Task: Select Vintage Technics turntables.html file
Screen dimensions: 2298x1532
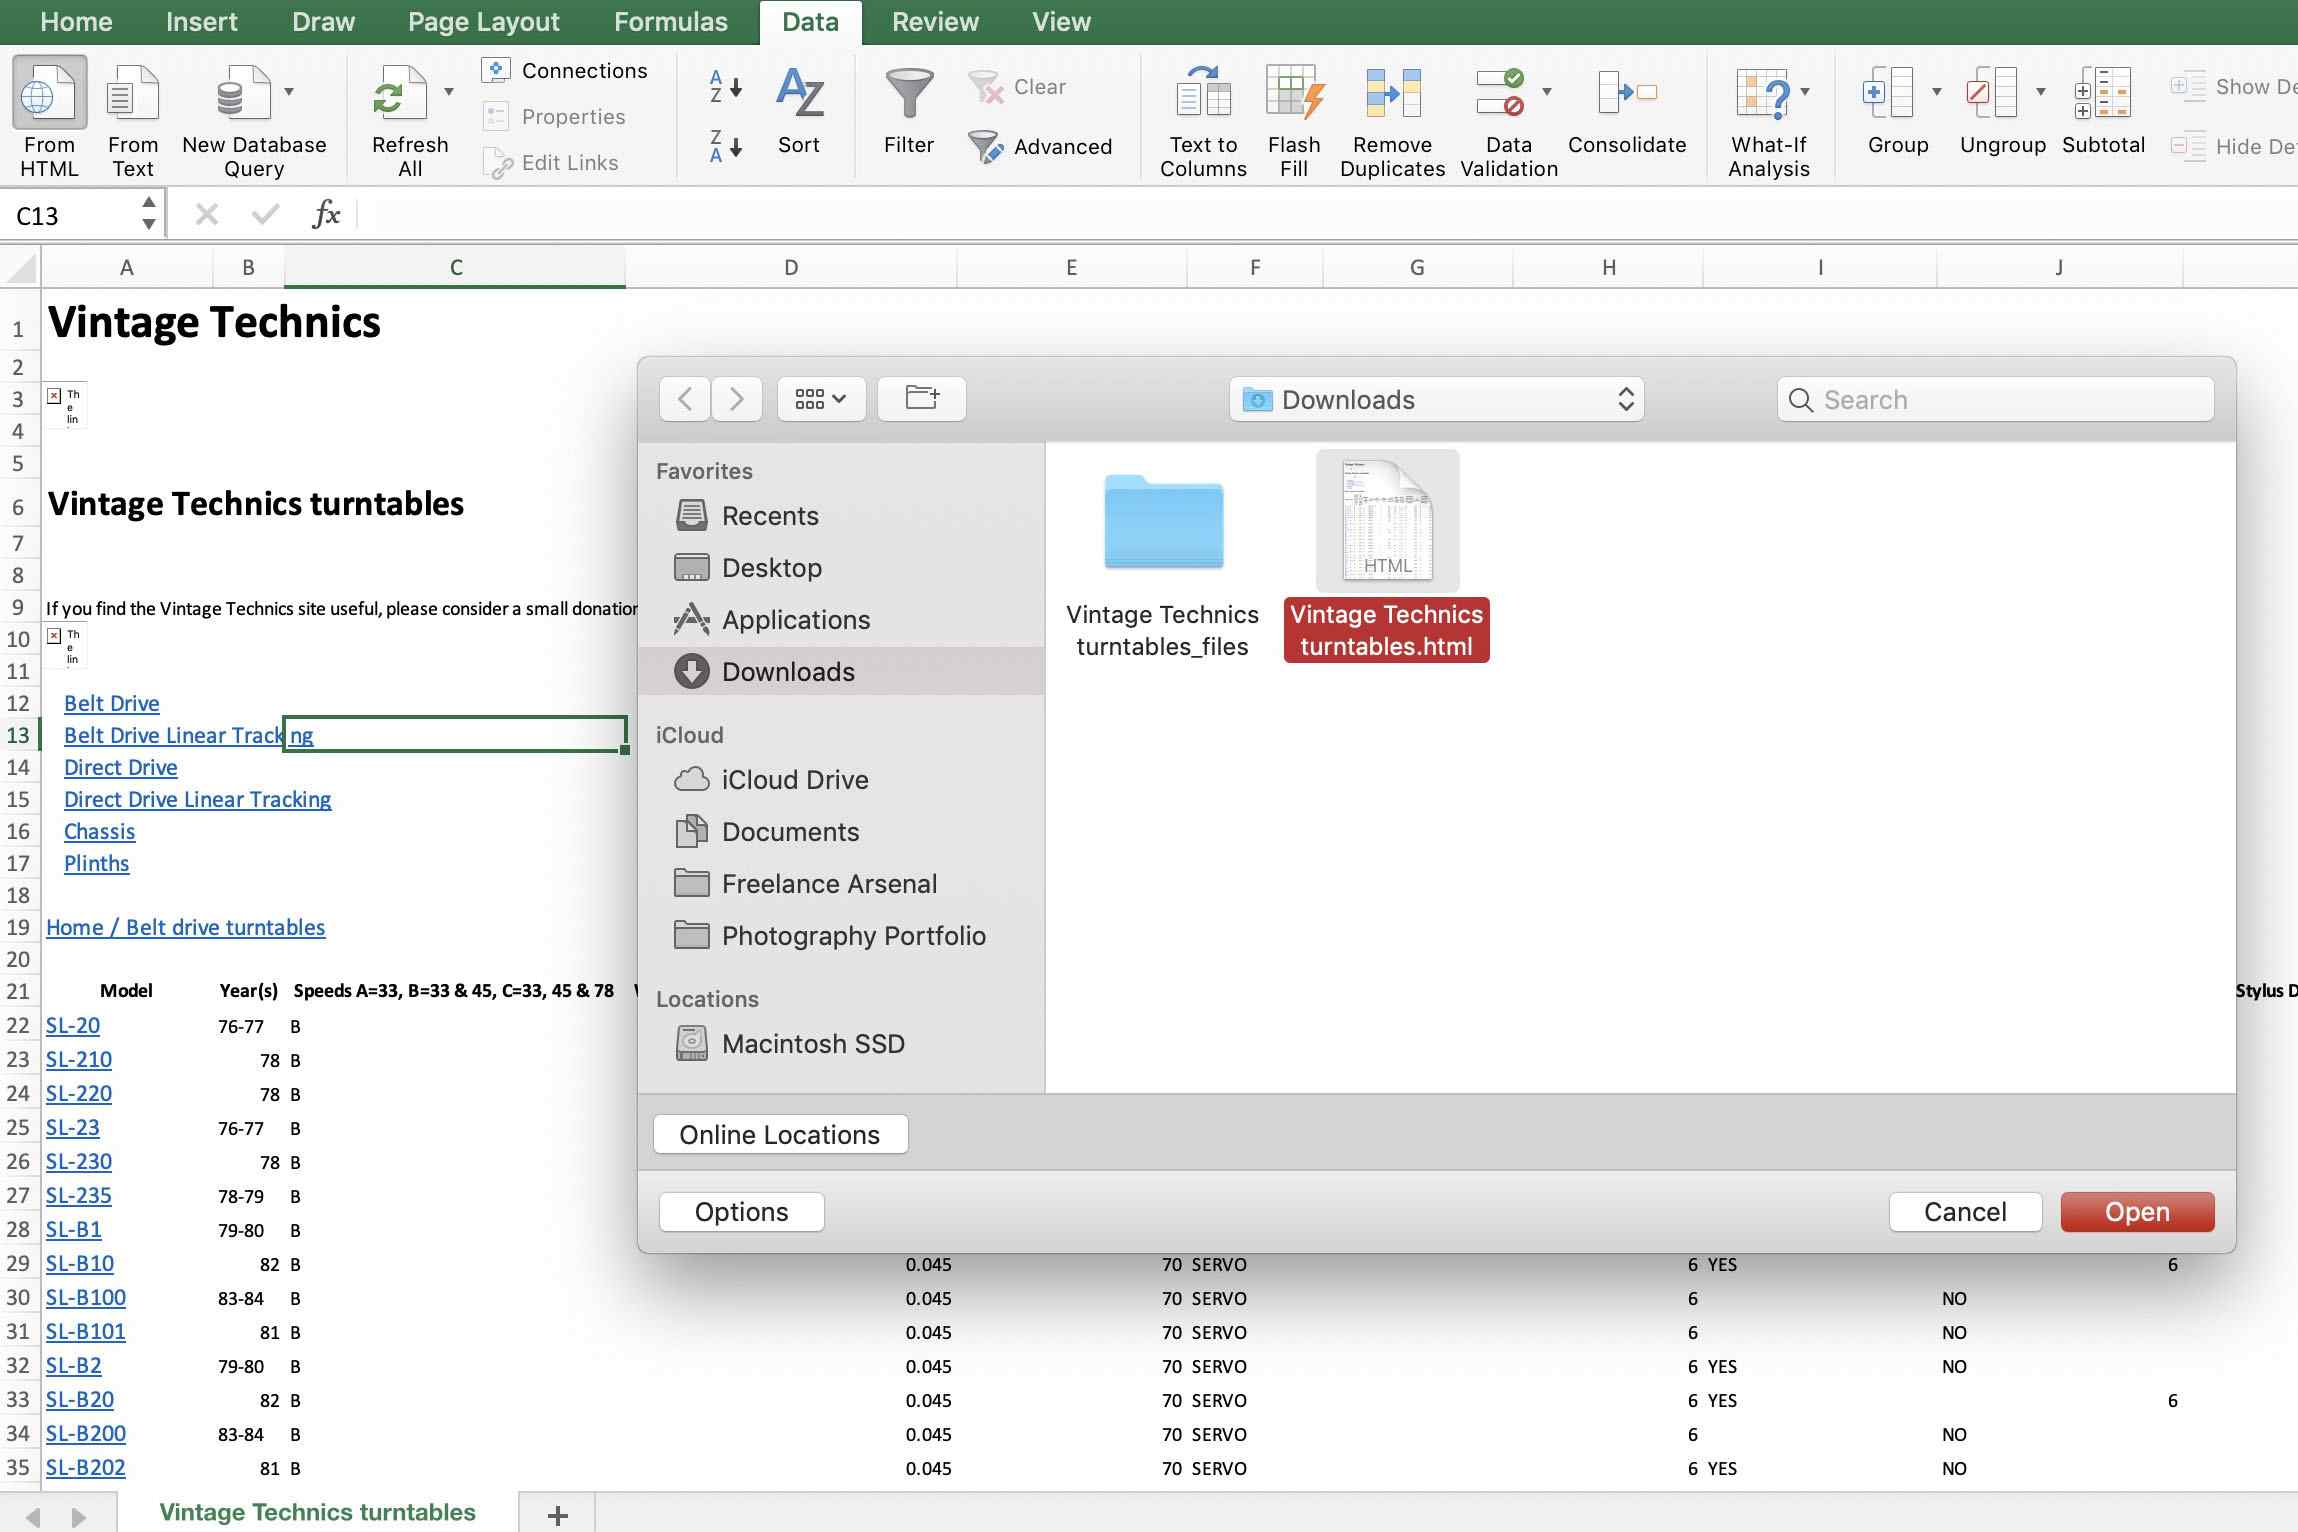Action: pos(1387,556)
